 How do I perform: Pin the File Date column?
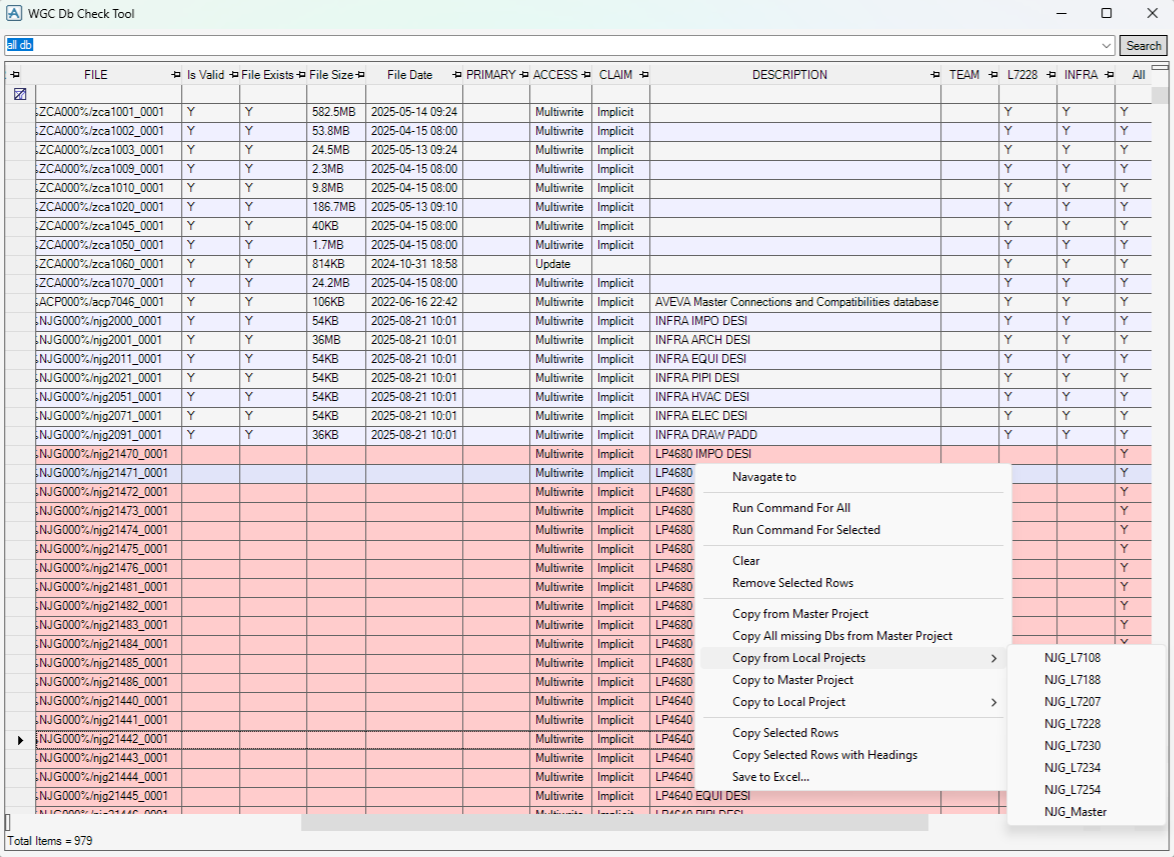point(457,75)
